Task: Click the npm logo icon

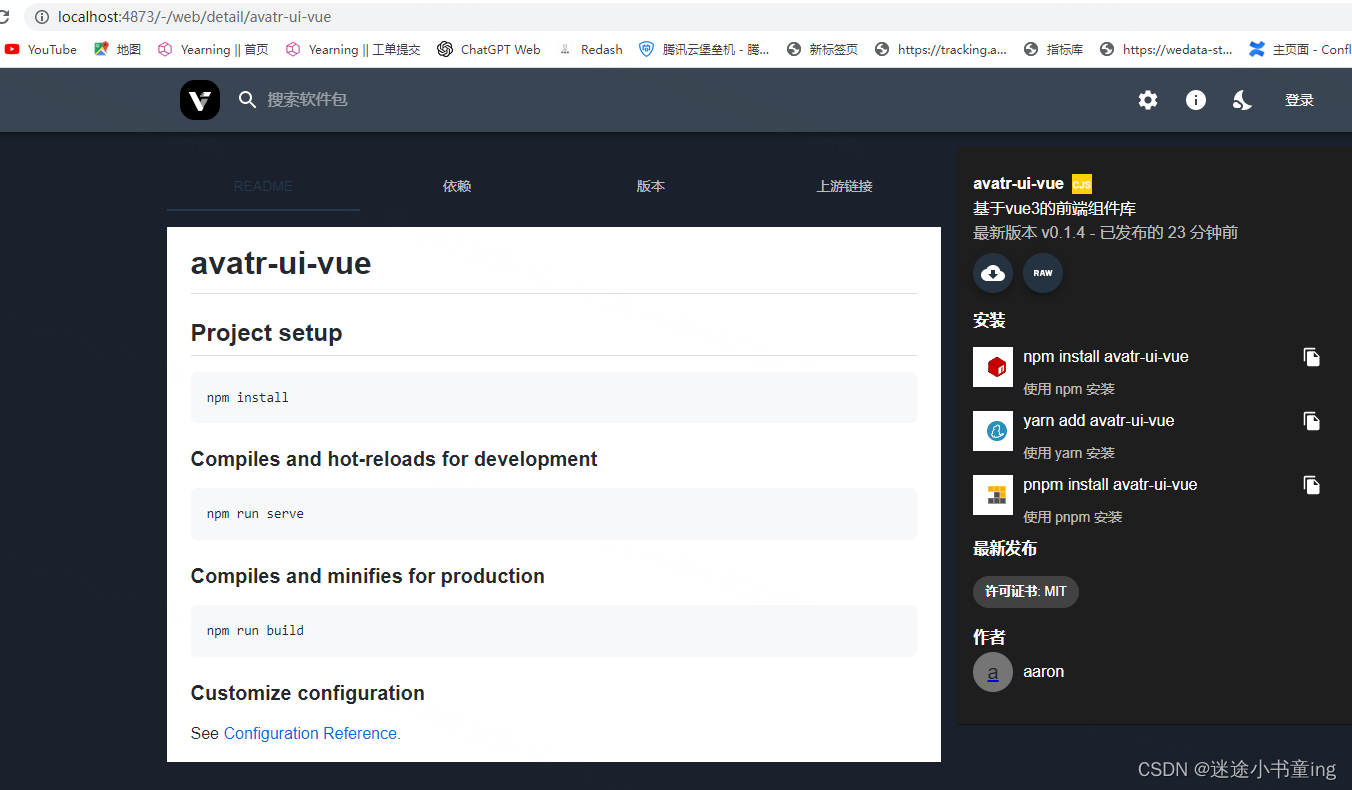Action: (x=993, y=367)
